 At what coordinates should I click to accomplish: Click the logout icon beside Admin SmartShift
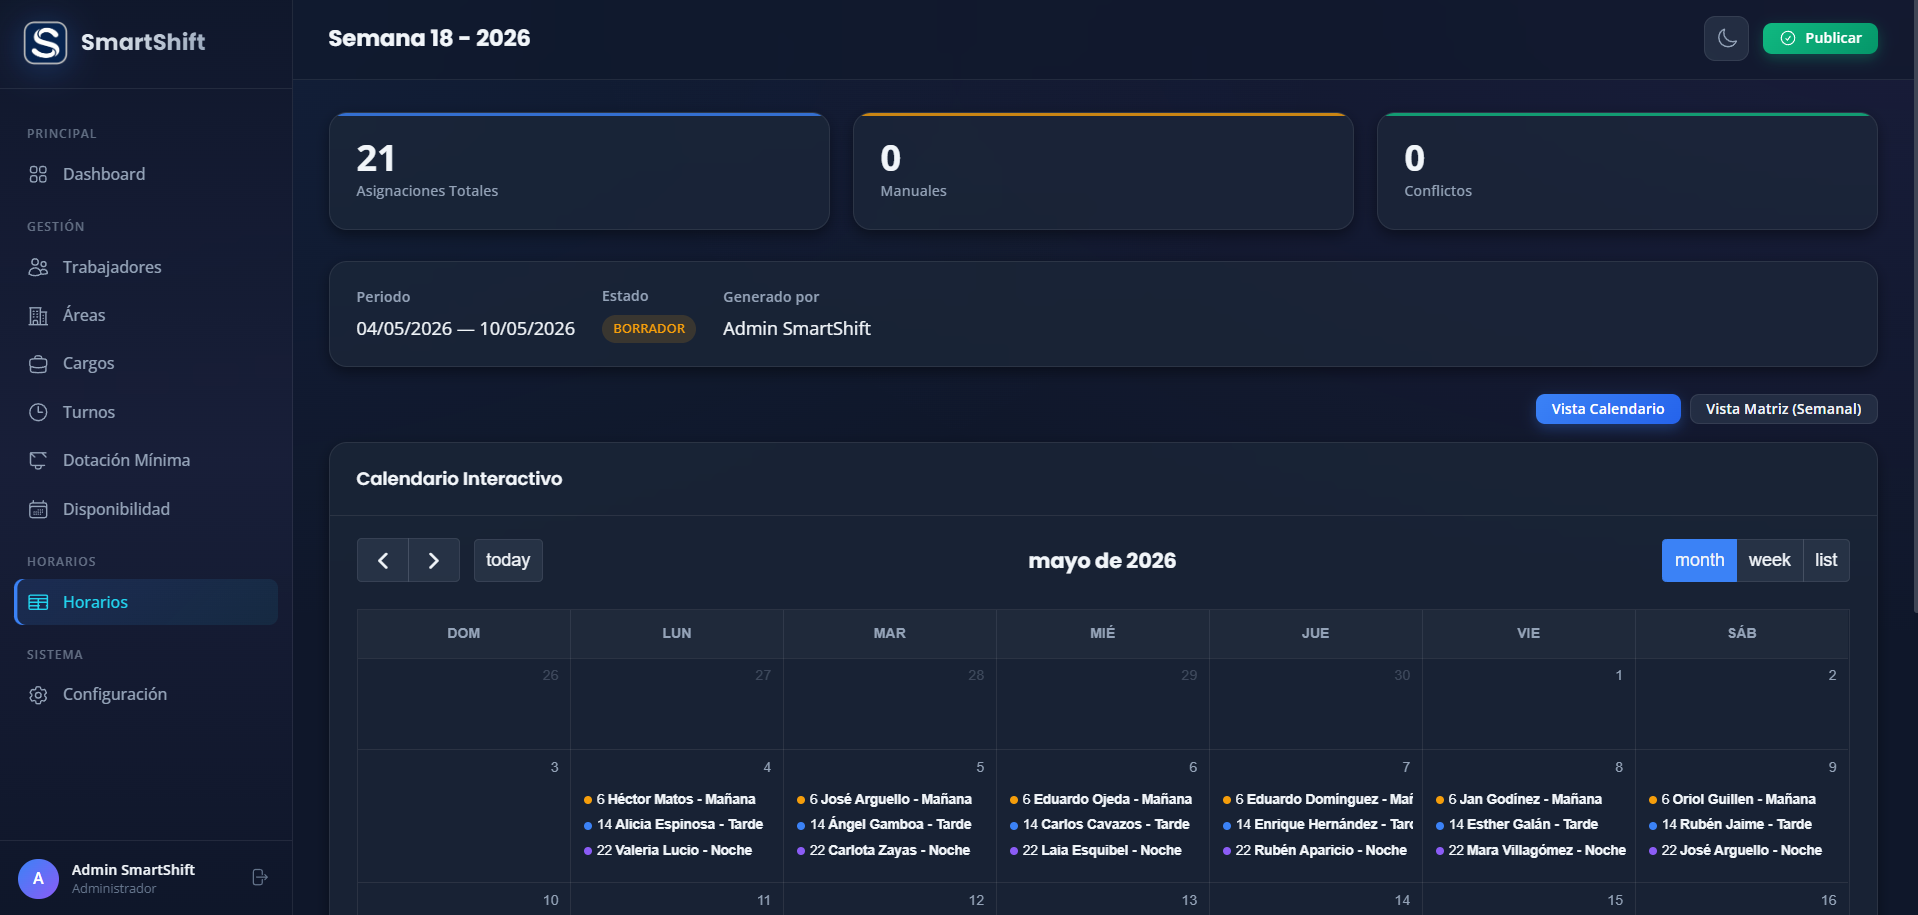tap(259, 877)
